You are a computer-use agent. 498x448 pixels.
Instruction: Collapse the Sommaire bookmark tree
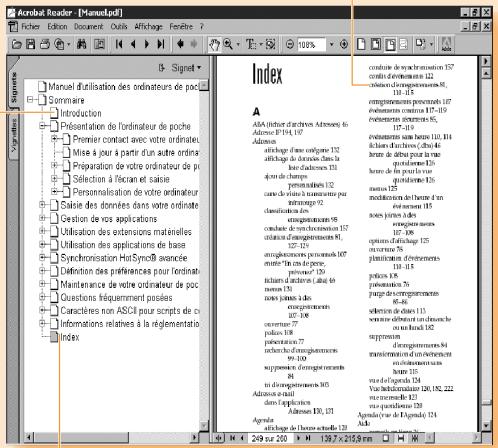pos(30,100)
